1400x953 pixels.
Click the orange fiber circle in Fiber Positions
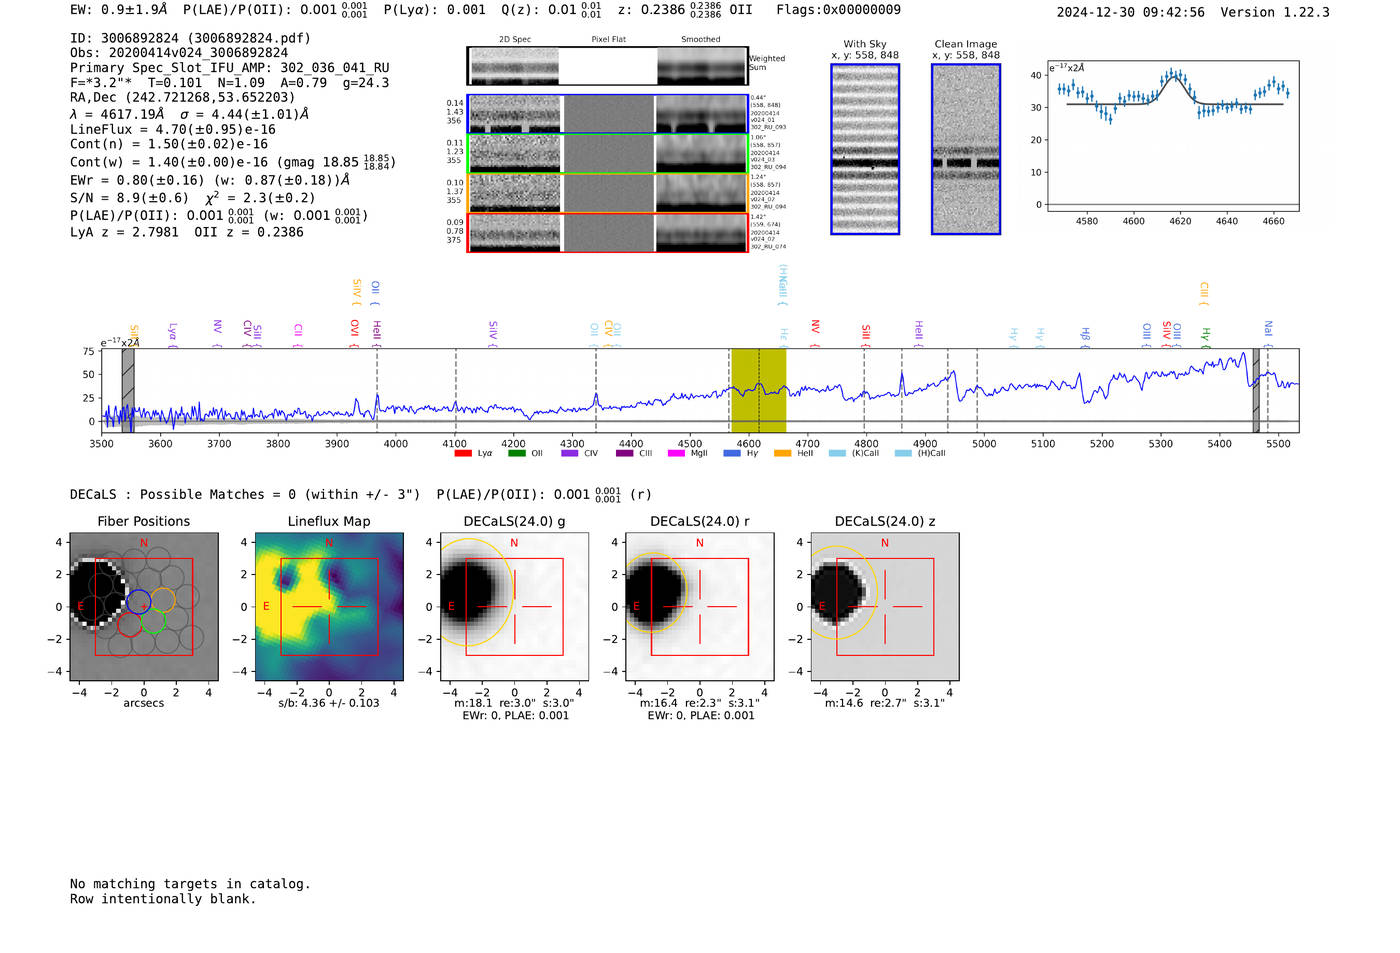(163, 600)
